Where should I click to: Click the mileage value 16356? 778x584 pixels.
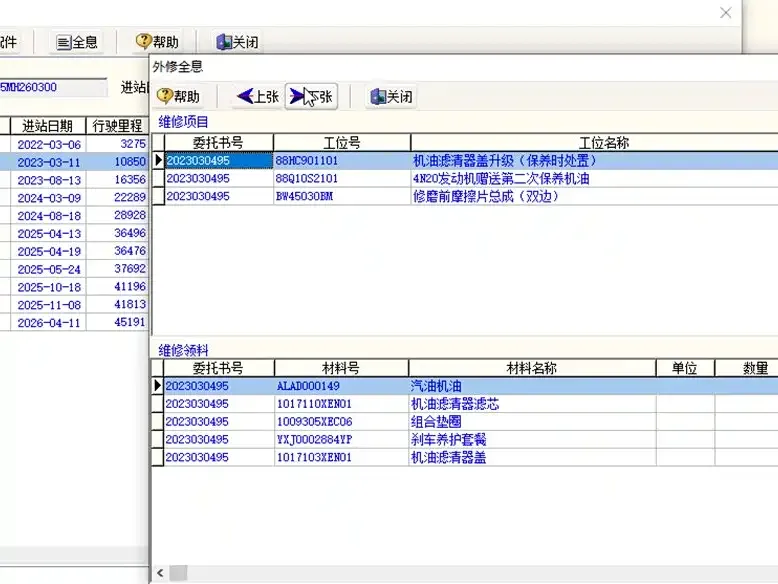pos(130,180)
